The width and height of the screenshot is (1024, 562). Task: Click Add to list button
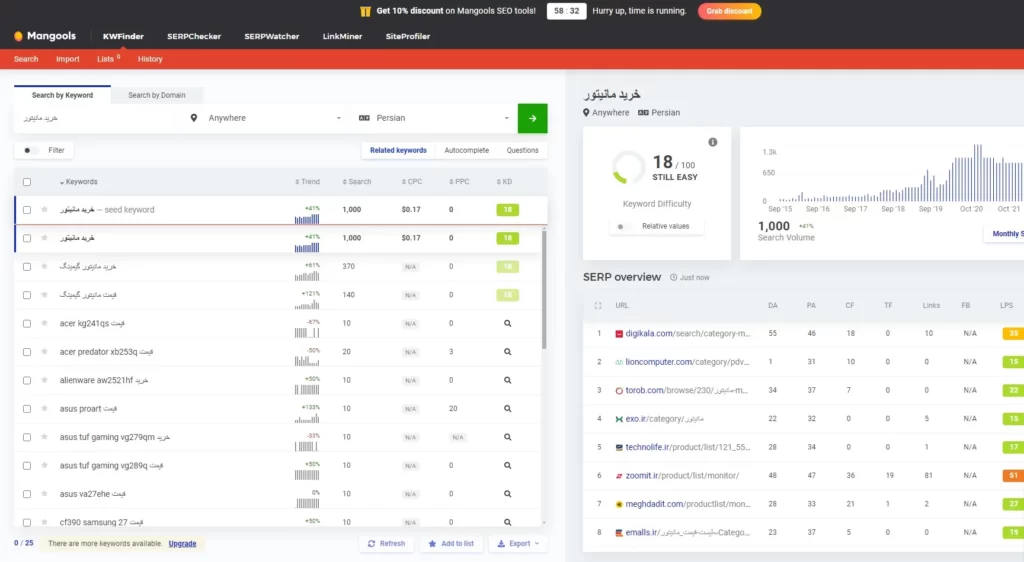tap(451, 543)
